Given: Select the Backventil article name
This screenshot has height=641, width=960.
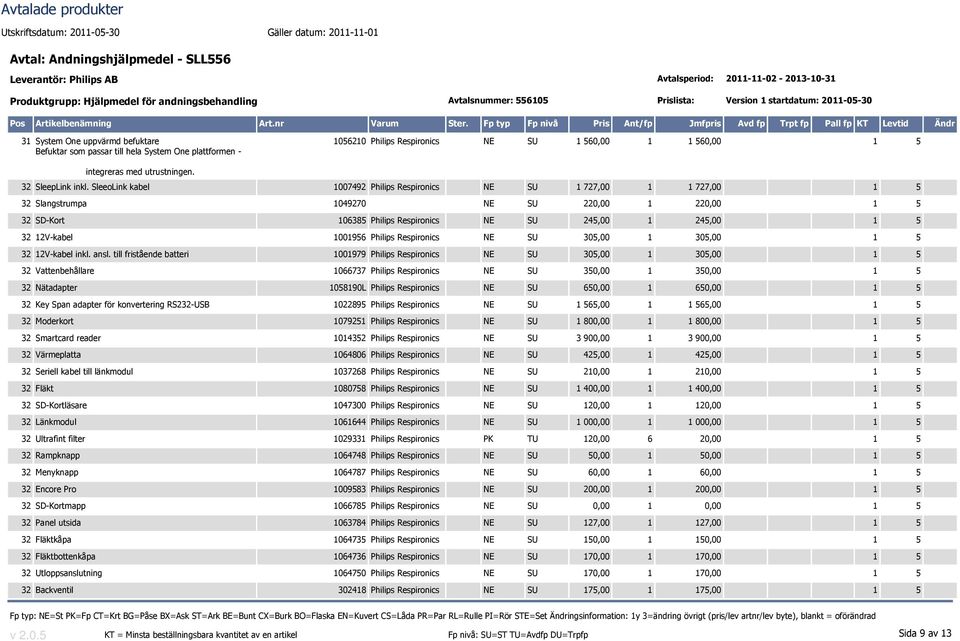Looking at the screenshot, I should [54, 590].
